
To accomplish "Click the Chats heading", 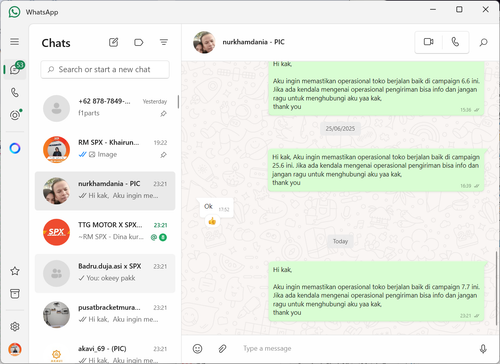I will (x=56, y=43).
